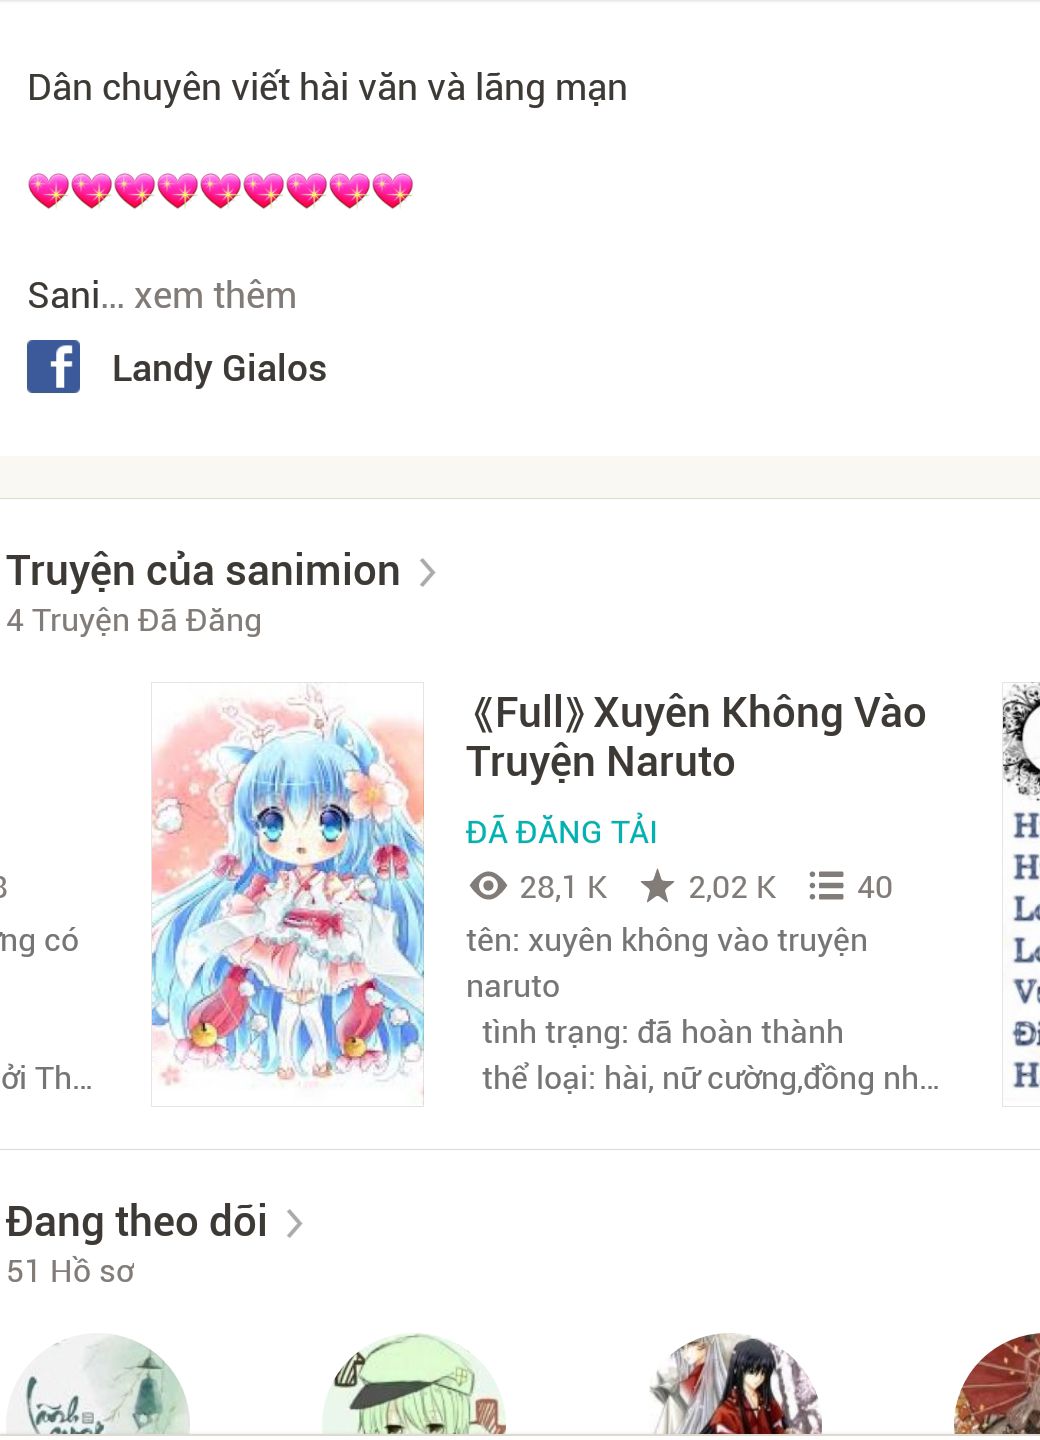1040x1440 pixels.
Task: Open the Facebook icon link
Action: (54, 367)
